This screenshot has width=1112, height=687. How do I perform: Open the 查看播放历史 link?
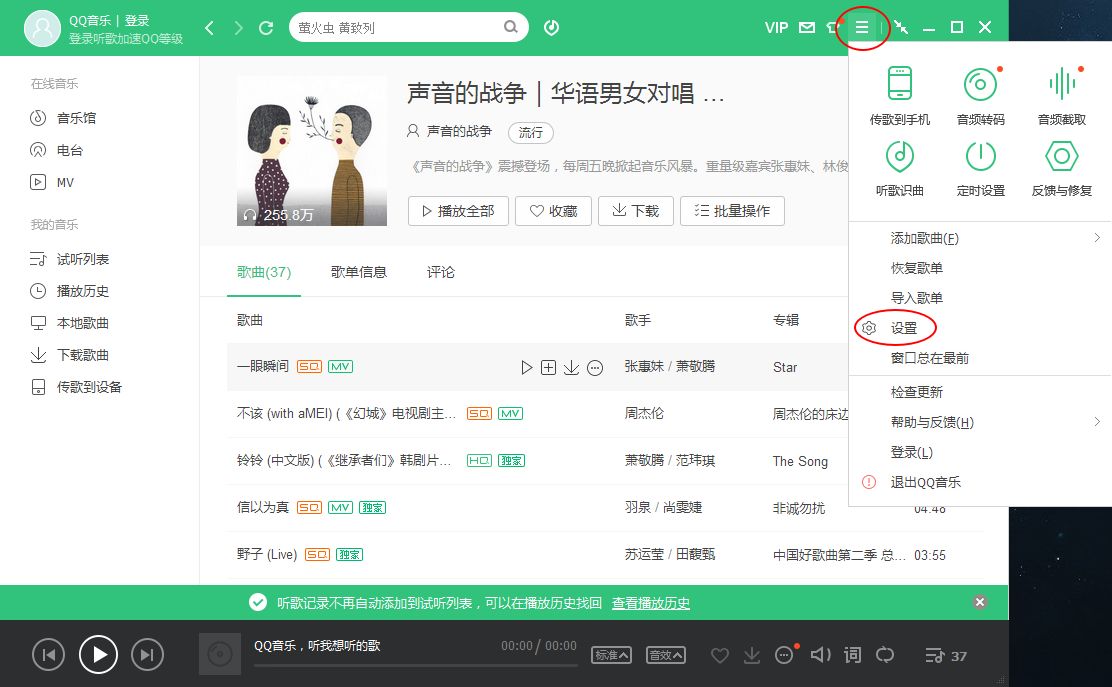point(651,603)
